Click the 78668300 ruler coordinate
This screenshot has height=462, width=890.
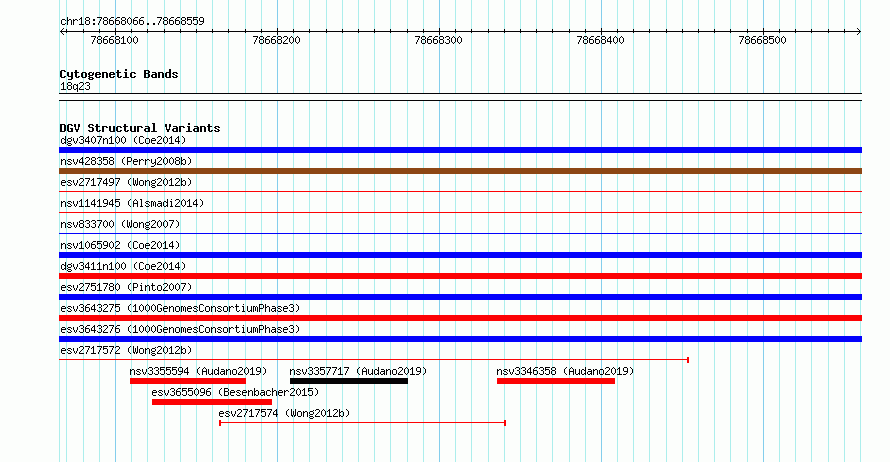click(438, 40)
